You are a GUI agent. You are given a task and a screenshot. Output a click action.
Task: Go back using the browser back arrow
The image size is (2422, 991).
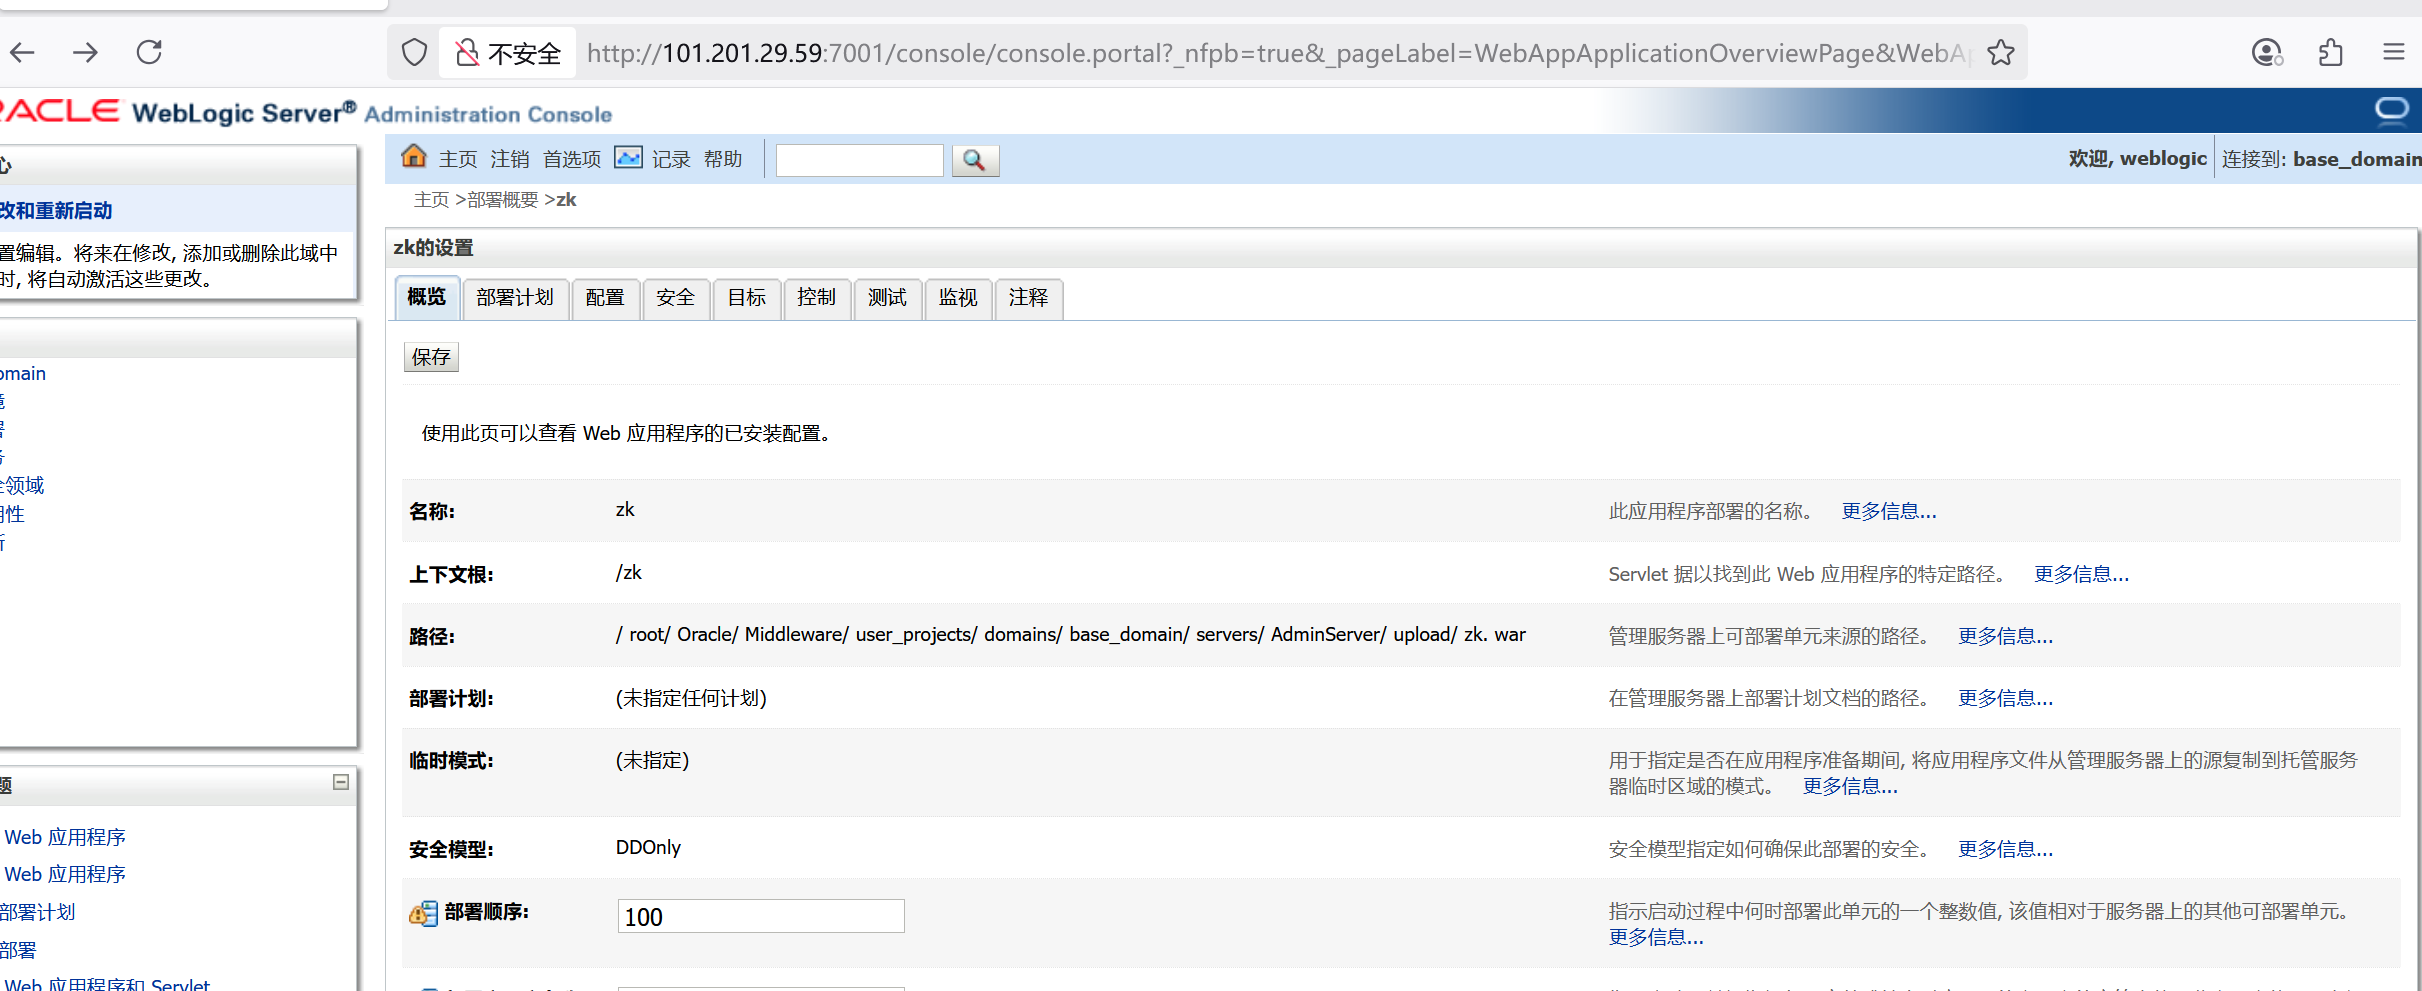coord(22,53)
